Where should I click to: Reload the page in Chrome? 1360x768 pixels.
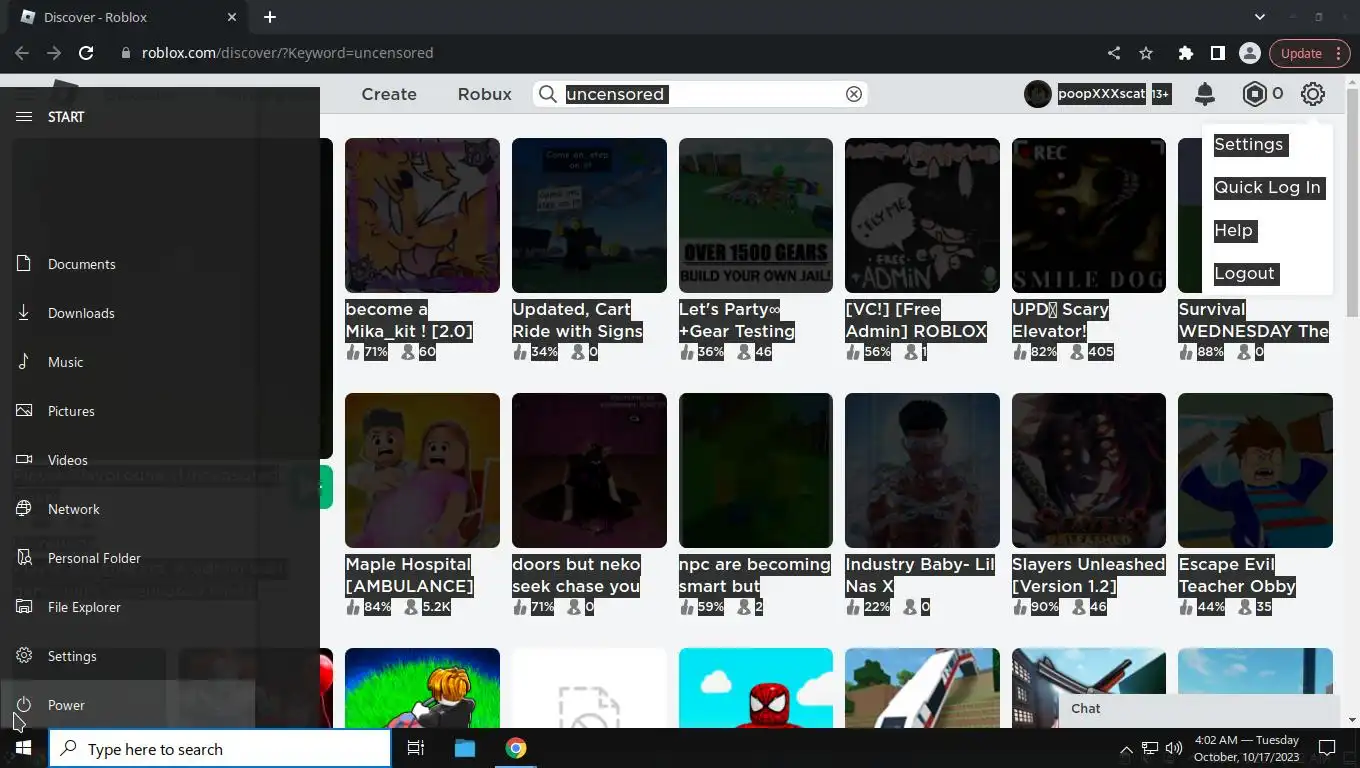86,53
